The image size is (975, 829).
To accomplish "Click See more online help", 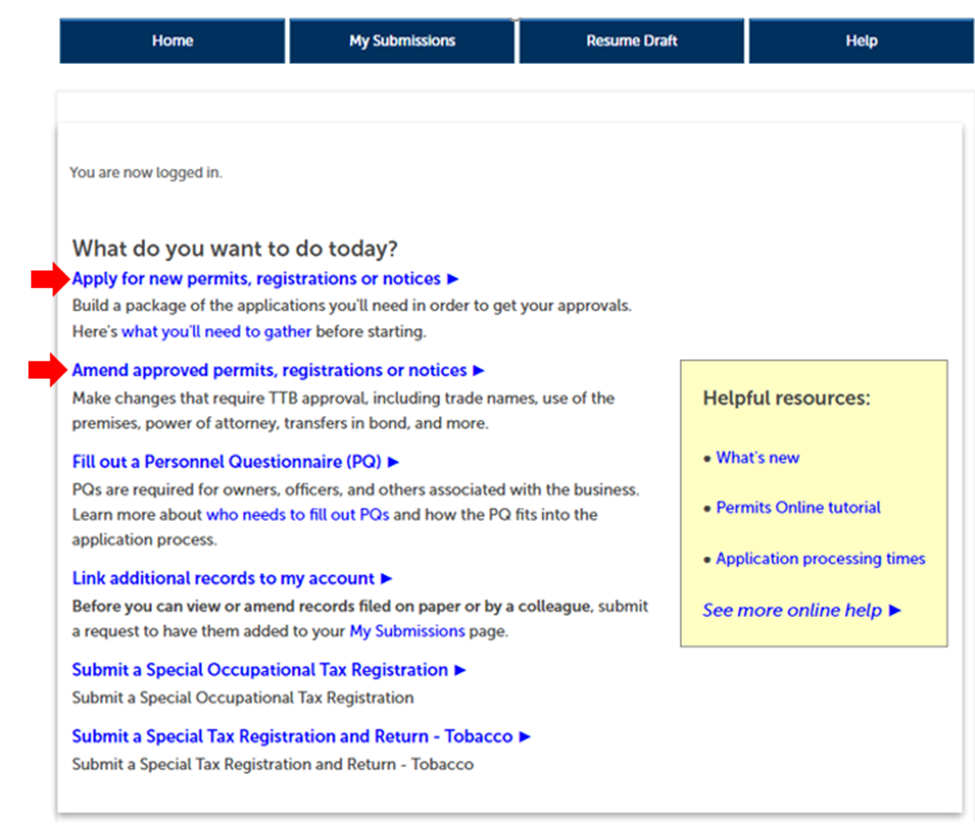I will pos(792,611).
